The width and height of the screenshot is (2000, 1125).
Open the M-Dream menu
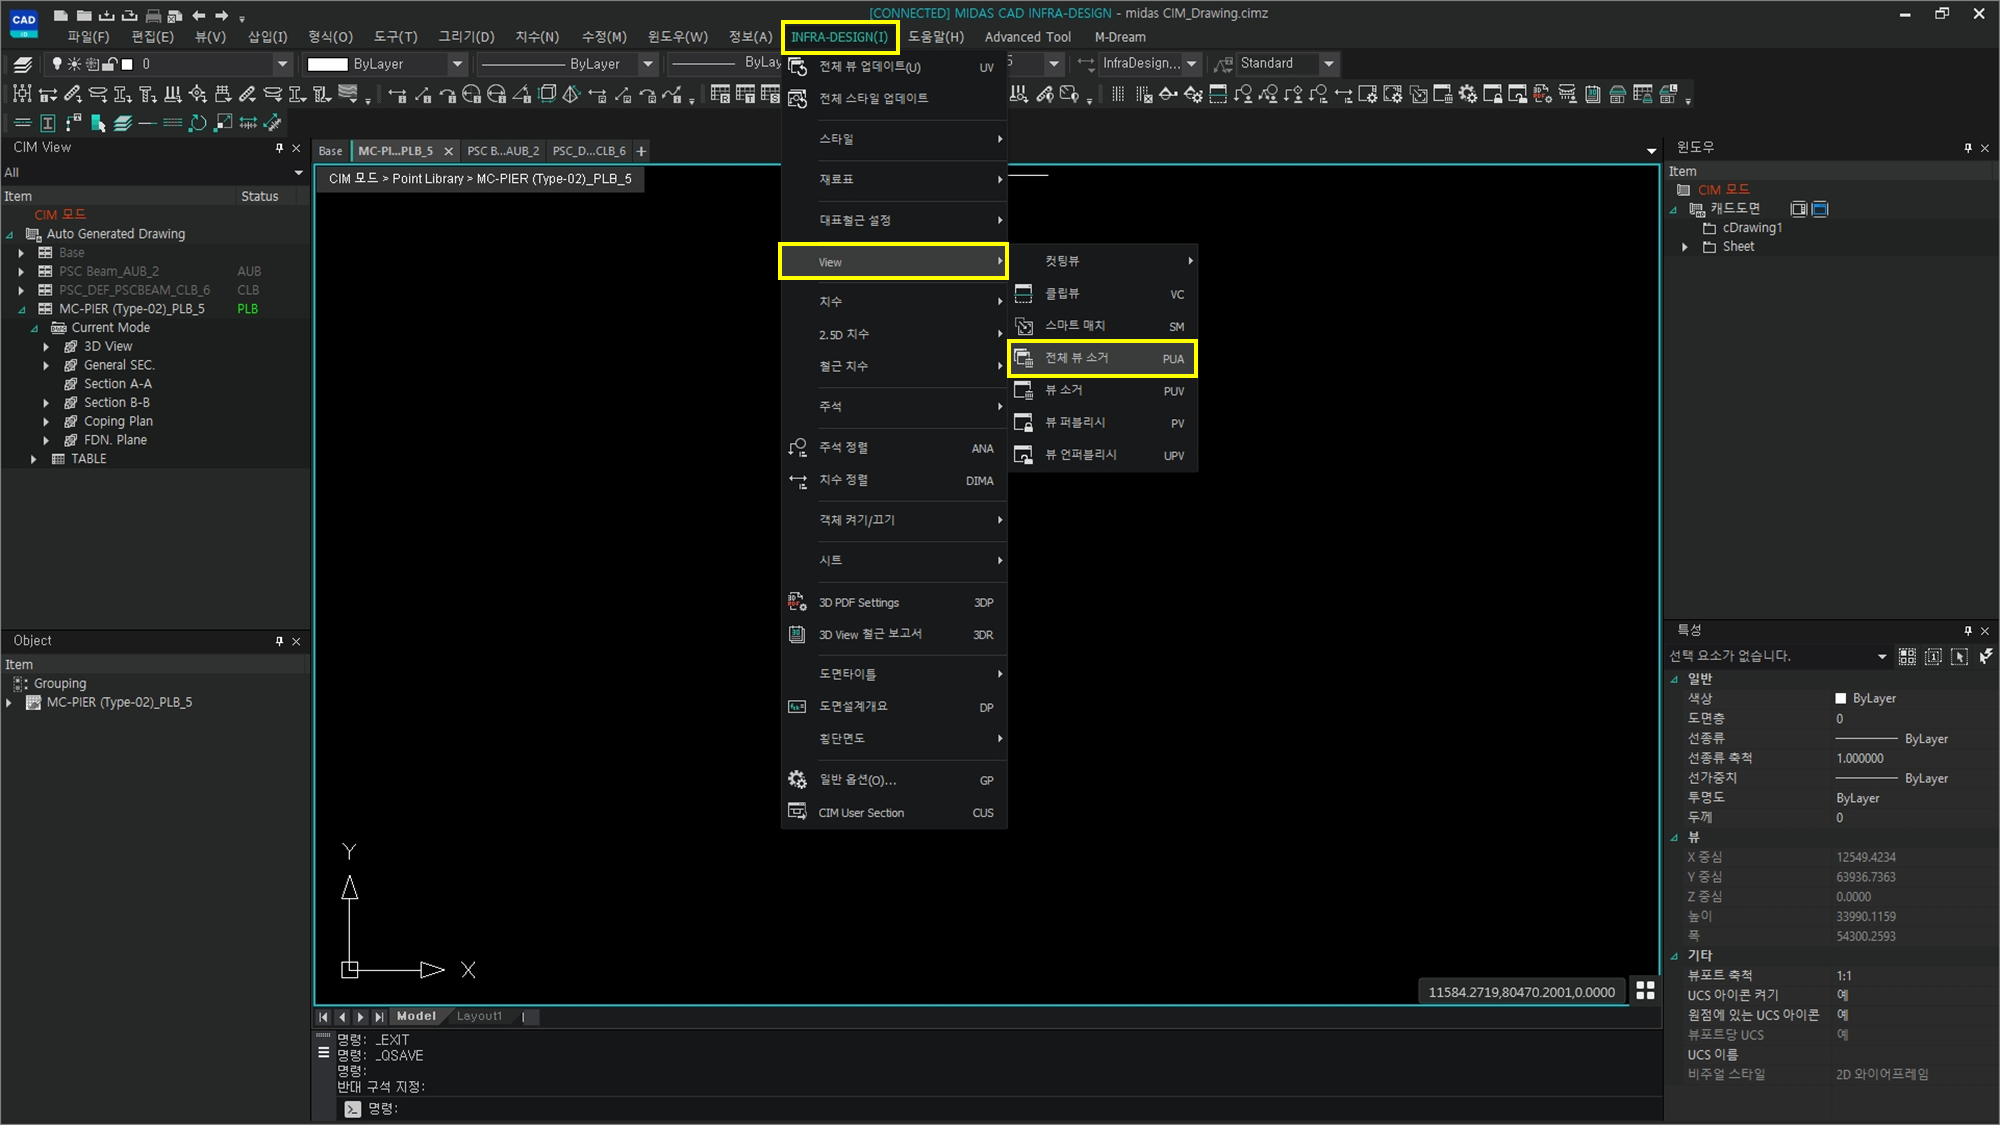click(x=1120, y=37)
